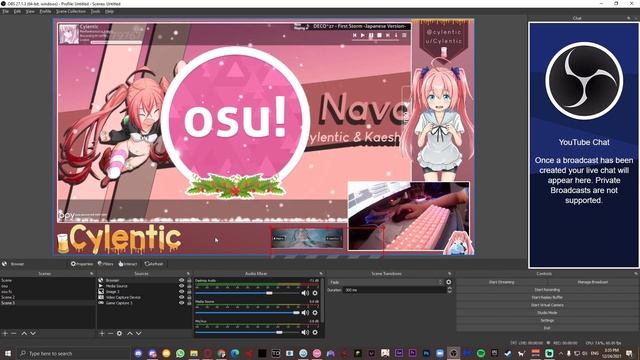640x360 pixels.
Task: Open Discord from taskbar
Action: tap(138, 353)
